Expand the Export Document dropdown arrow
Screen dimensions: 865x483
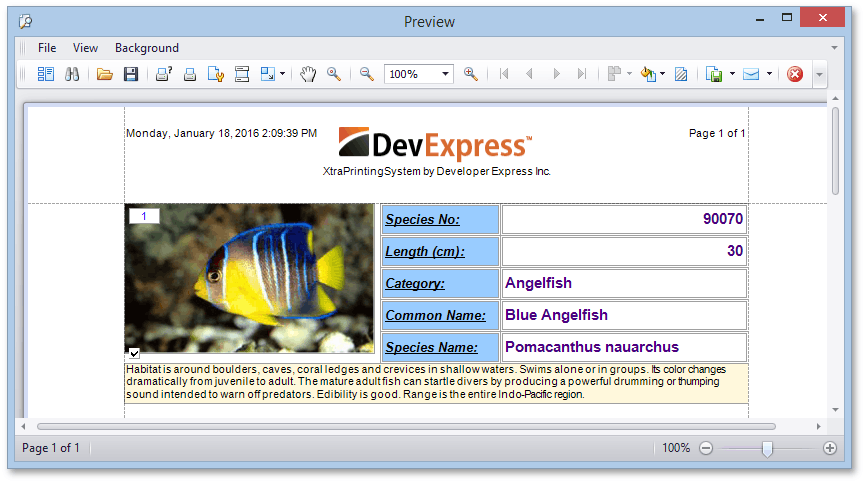[x=732, y=74]
